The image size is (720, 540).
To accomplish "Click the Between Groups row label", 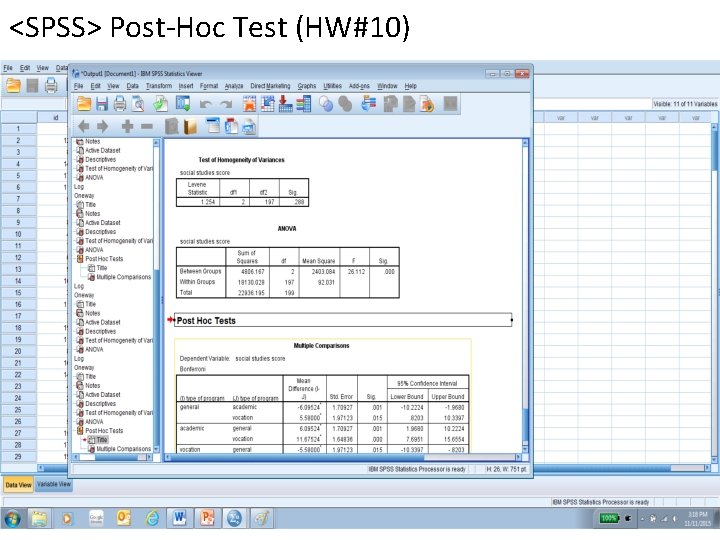I will point(200,271).
